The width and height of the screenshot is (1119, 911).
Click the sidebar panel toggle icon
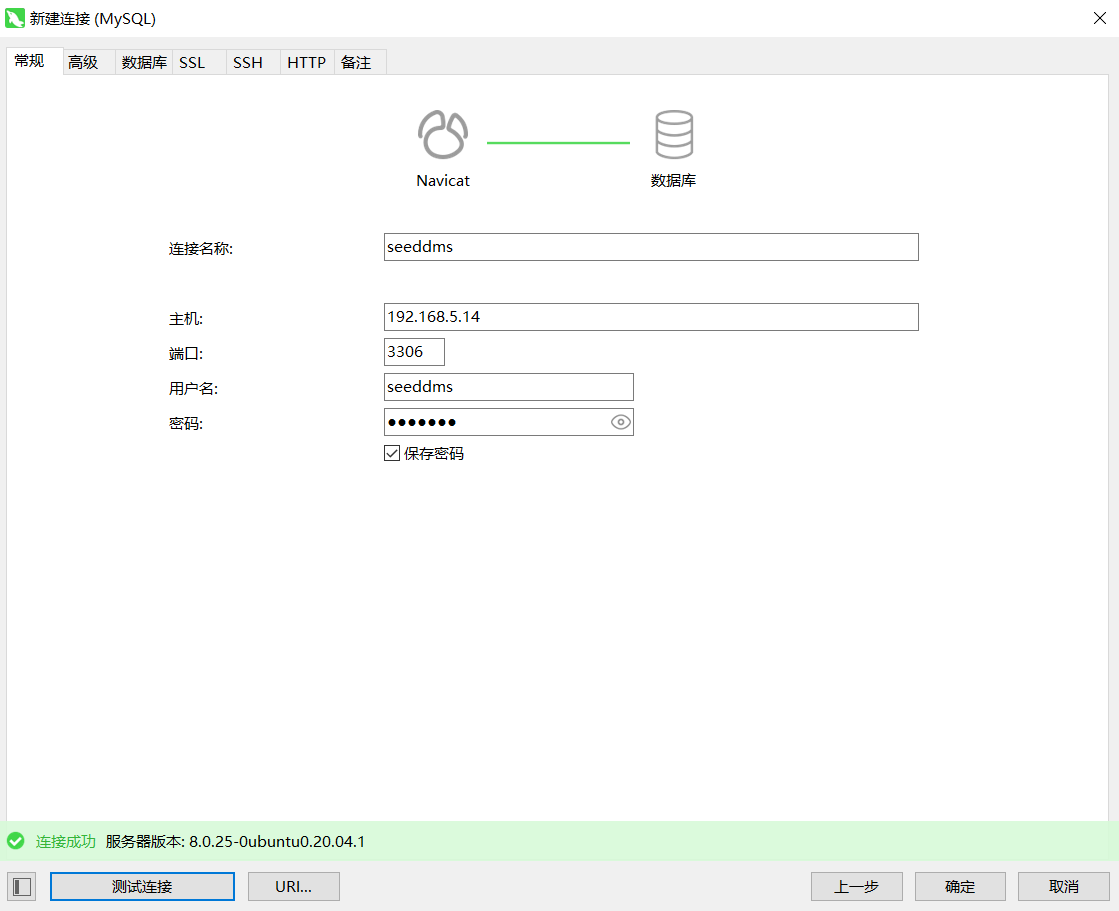pyautogui.click(x=21, y=887)
